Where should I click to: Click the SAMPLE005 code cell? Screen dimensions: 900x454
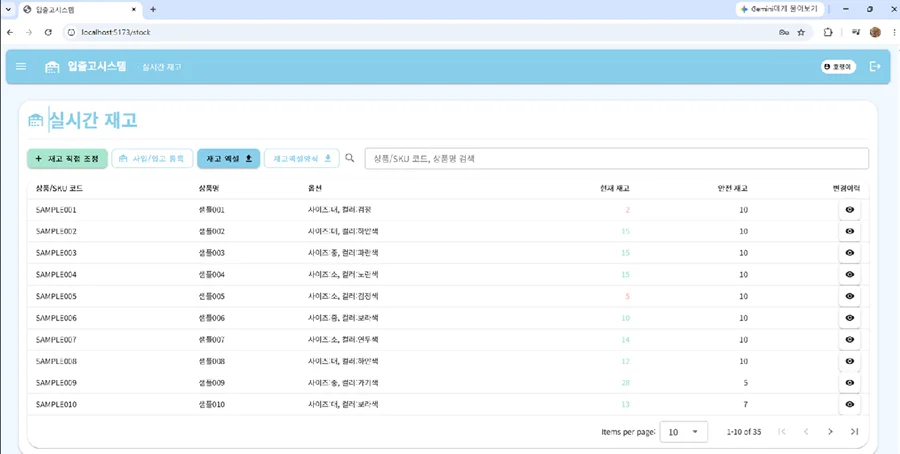(x=56, y=296)
